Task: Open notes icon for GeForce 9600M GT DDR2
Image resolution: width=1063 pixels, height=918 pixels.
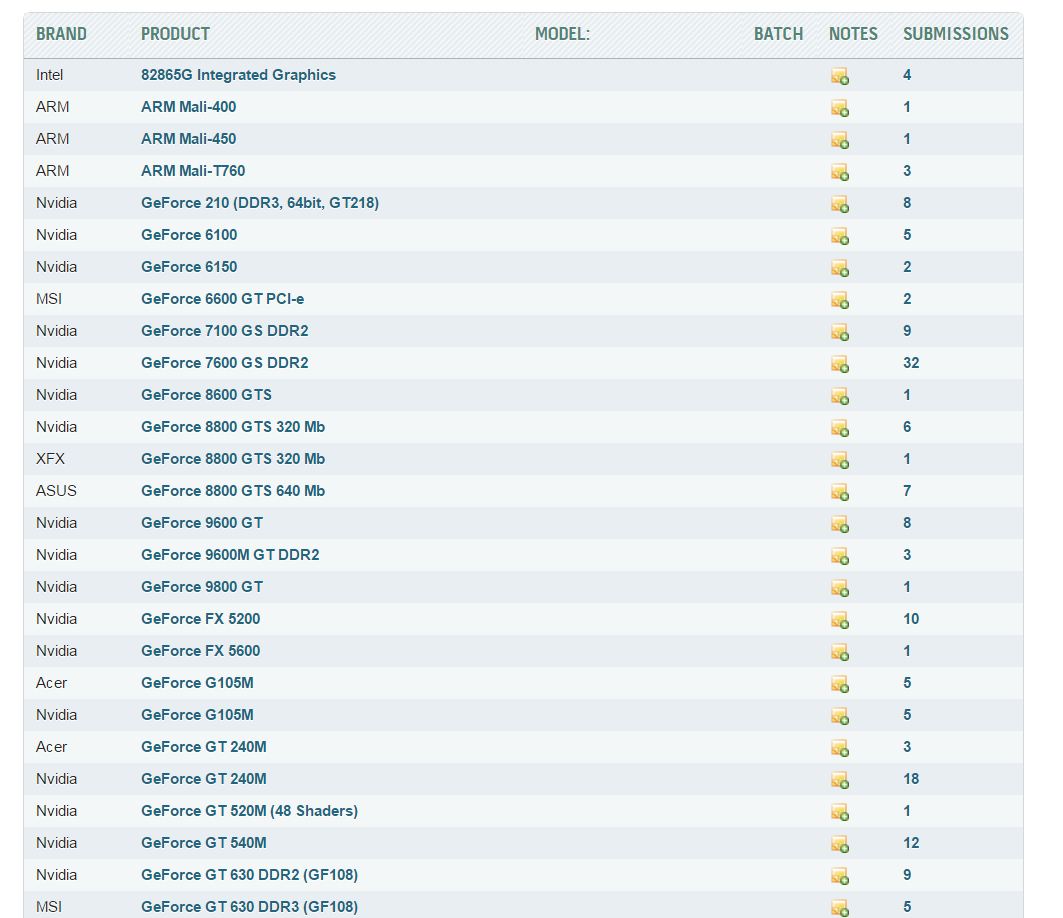Action: [840, 556]
